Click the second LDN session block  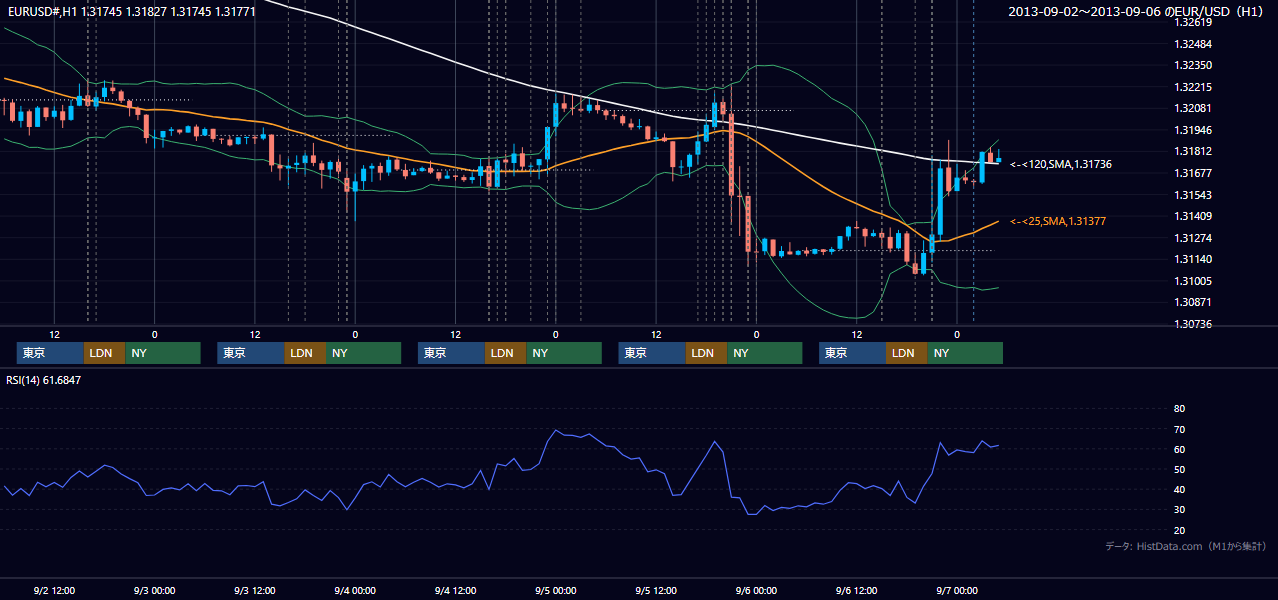(305, 353)
